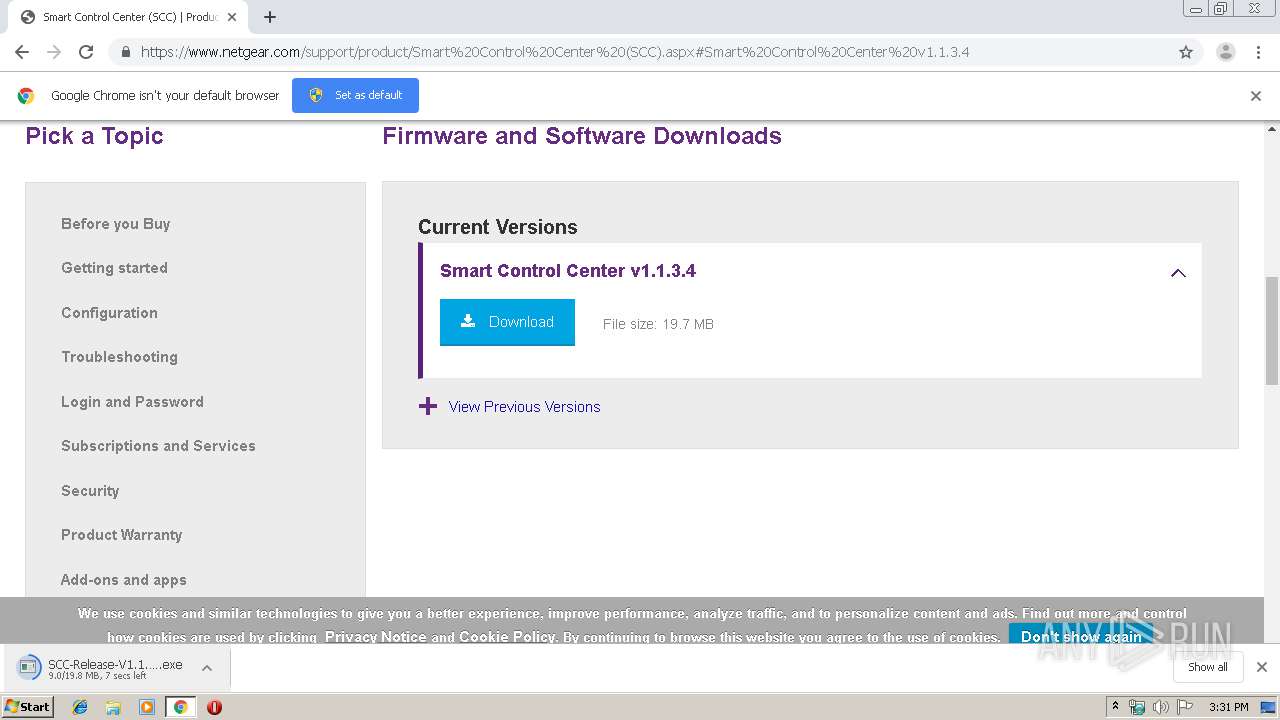Click the red antivirus taskbar icon
This screenshot has height=720, width=1280.
click(x=214, y=707)
